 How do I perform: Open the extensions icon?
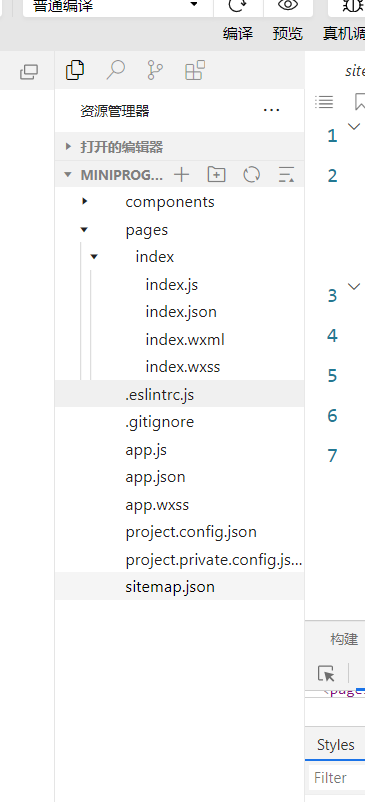click(x=195, y=70)
